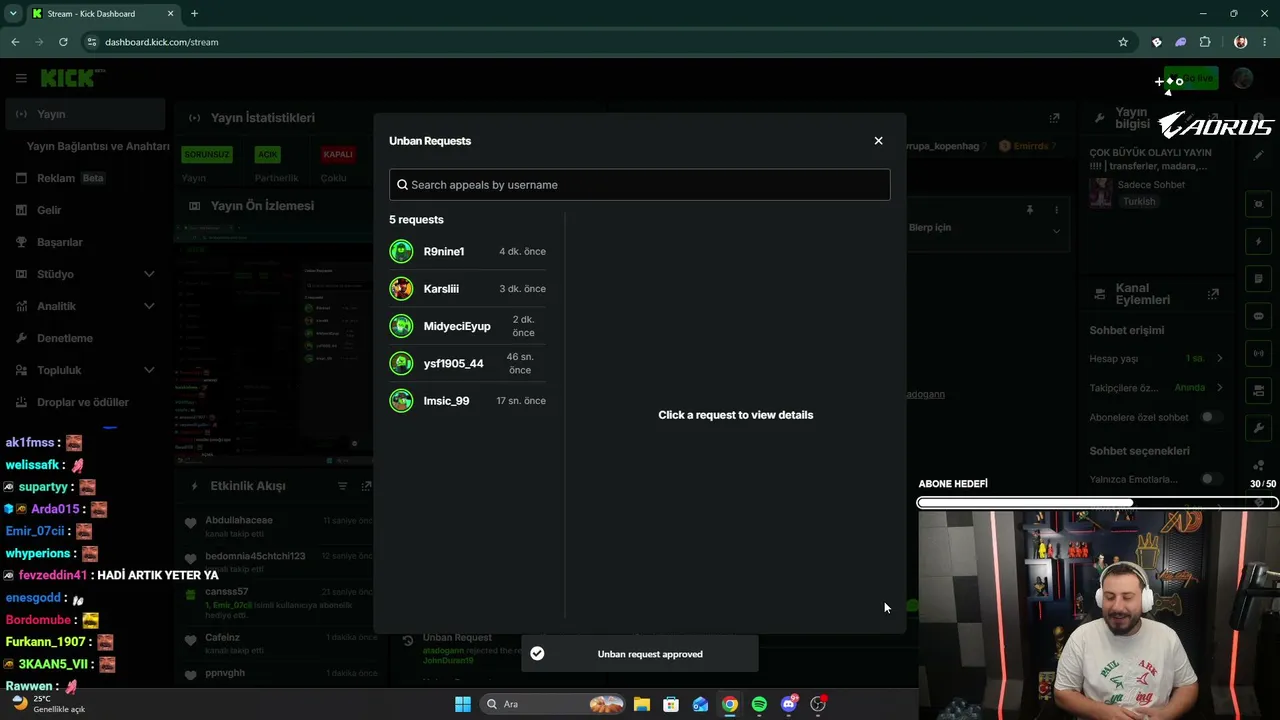Screen dimensions: 1280x720
Task: Open three-dot menu on Blerp card
Action: click(x=1056, y=210)
